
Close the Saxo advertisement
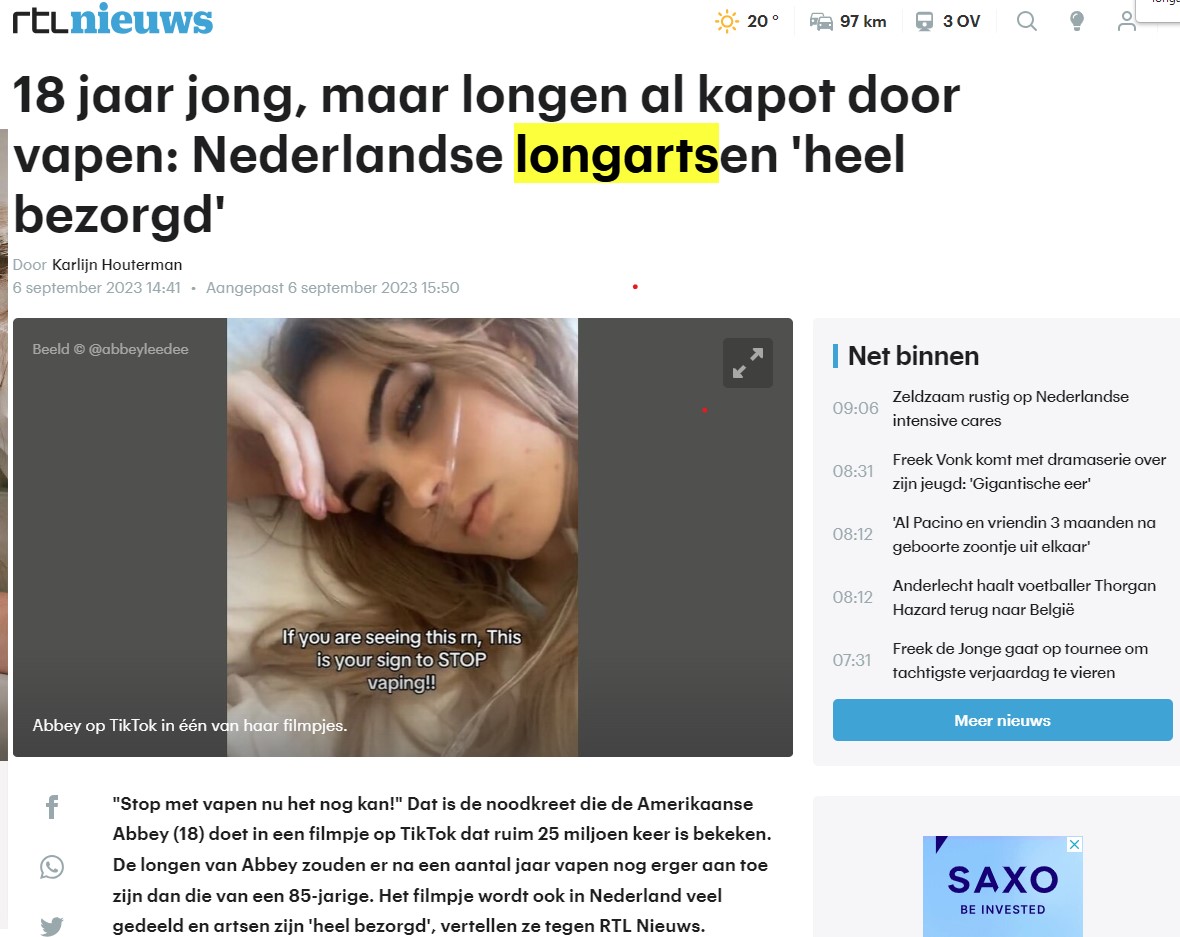pos(1075,844)
